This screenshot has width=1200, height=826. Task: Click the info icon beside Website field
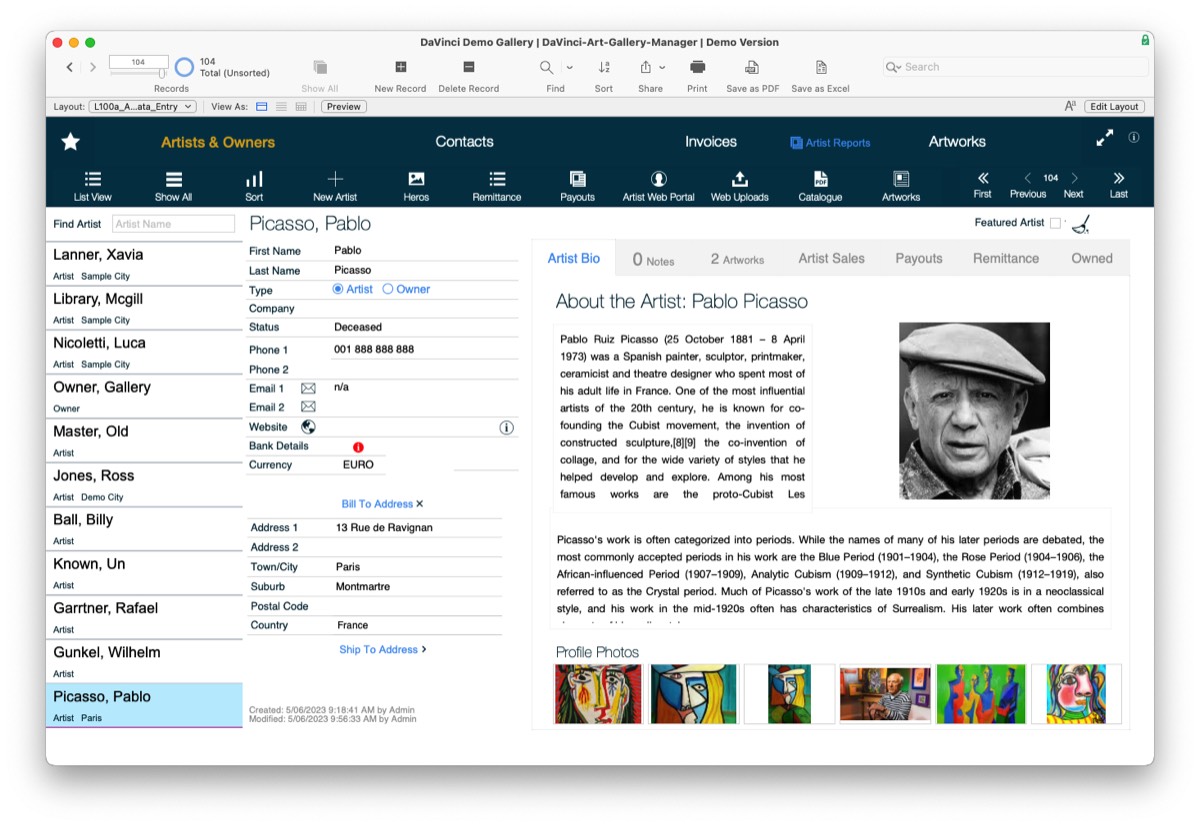point(506,428)
